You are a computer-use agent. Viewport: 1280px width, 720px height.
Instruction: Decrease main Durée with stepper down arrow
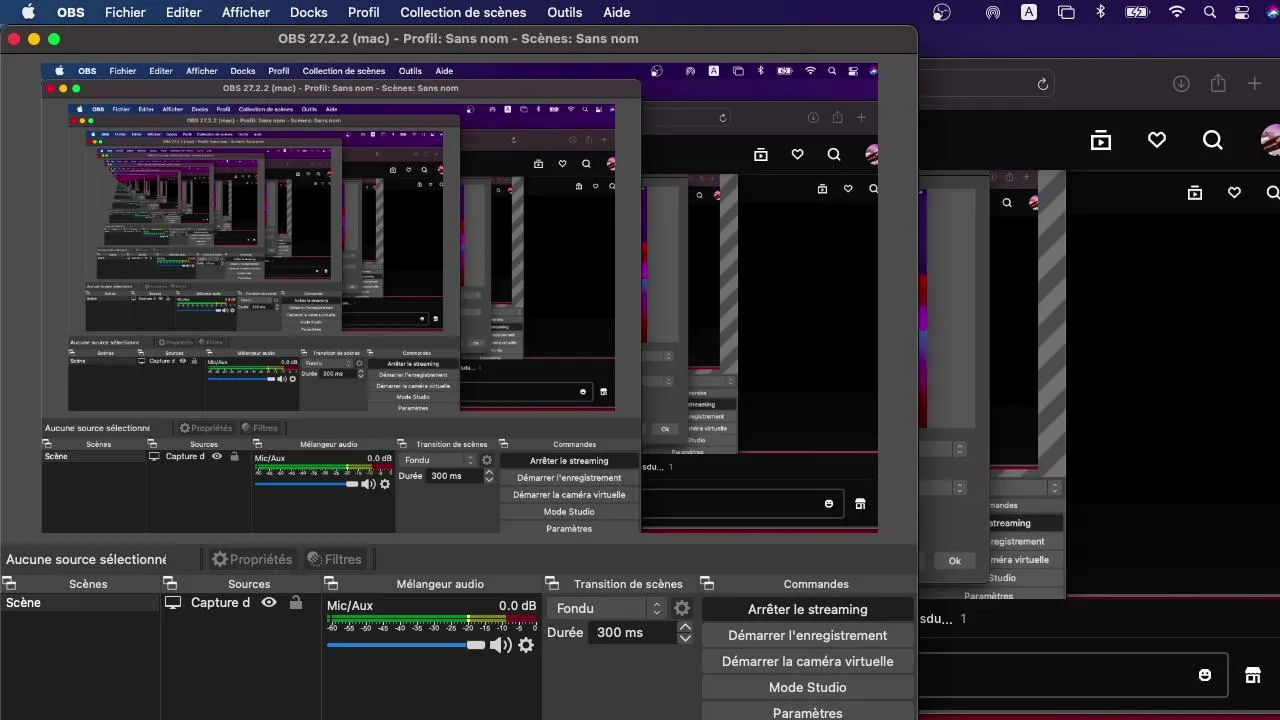(x=685, y=638)
